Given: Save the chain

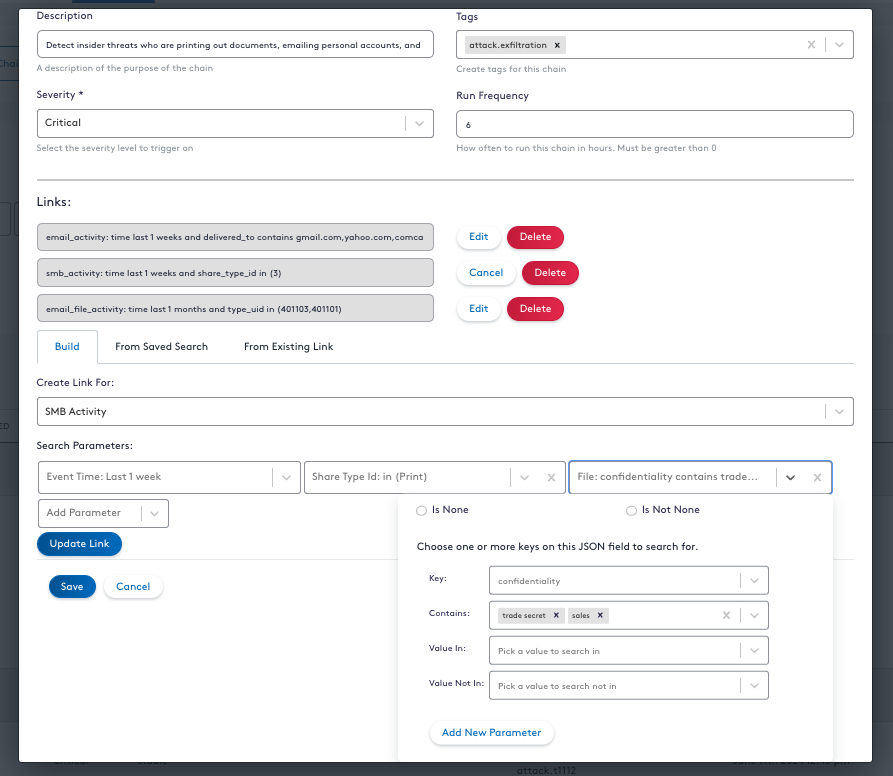Looking at the screenshot, I should pos(72,586).
